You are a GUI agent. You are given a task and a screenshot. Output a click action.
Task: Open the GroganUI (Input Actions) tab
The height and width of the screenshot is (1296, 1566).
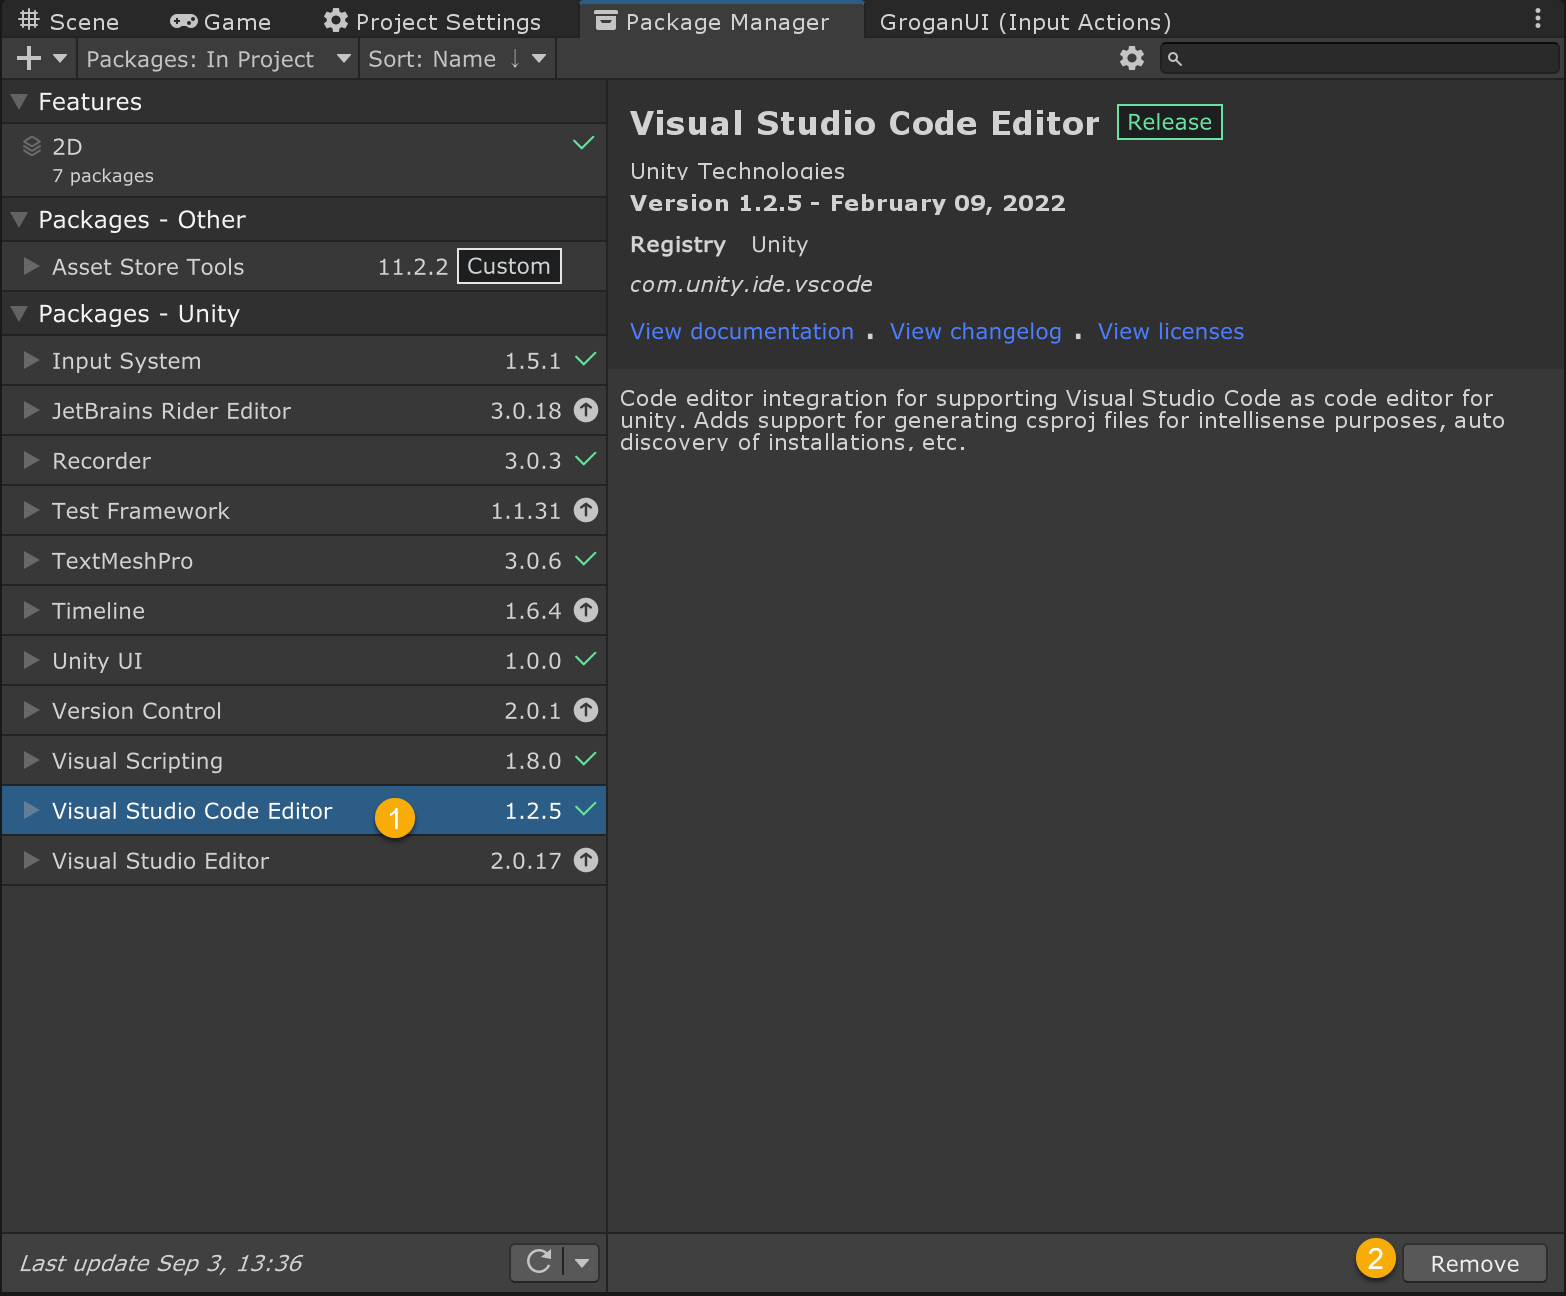(x=1025, y=21)
